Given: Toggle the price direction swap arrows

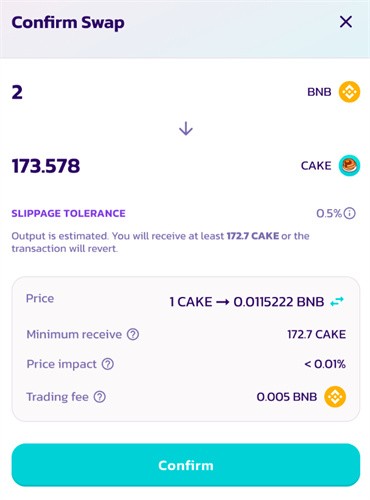Looking at the screenshot, I should pyautogui.click(x=337, y=302).
